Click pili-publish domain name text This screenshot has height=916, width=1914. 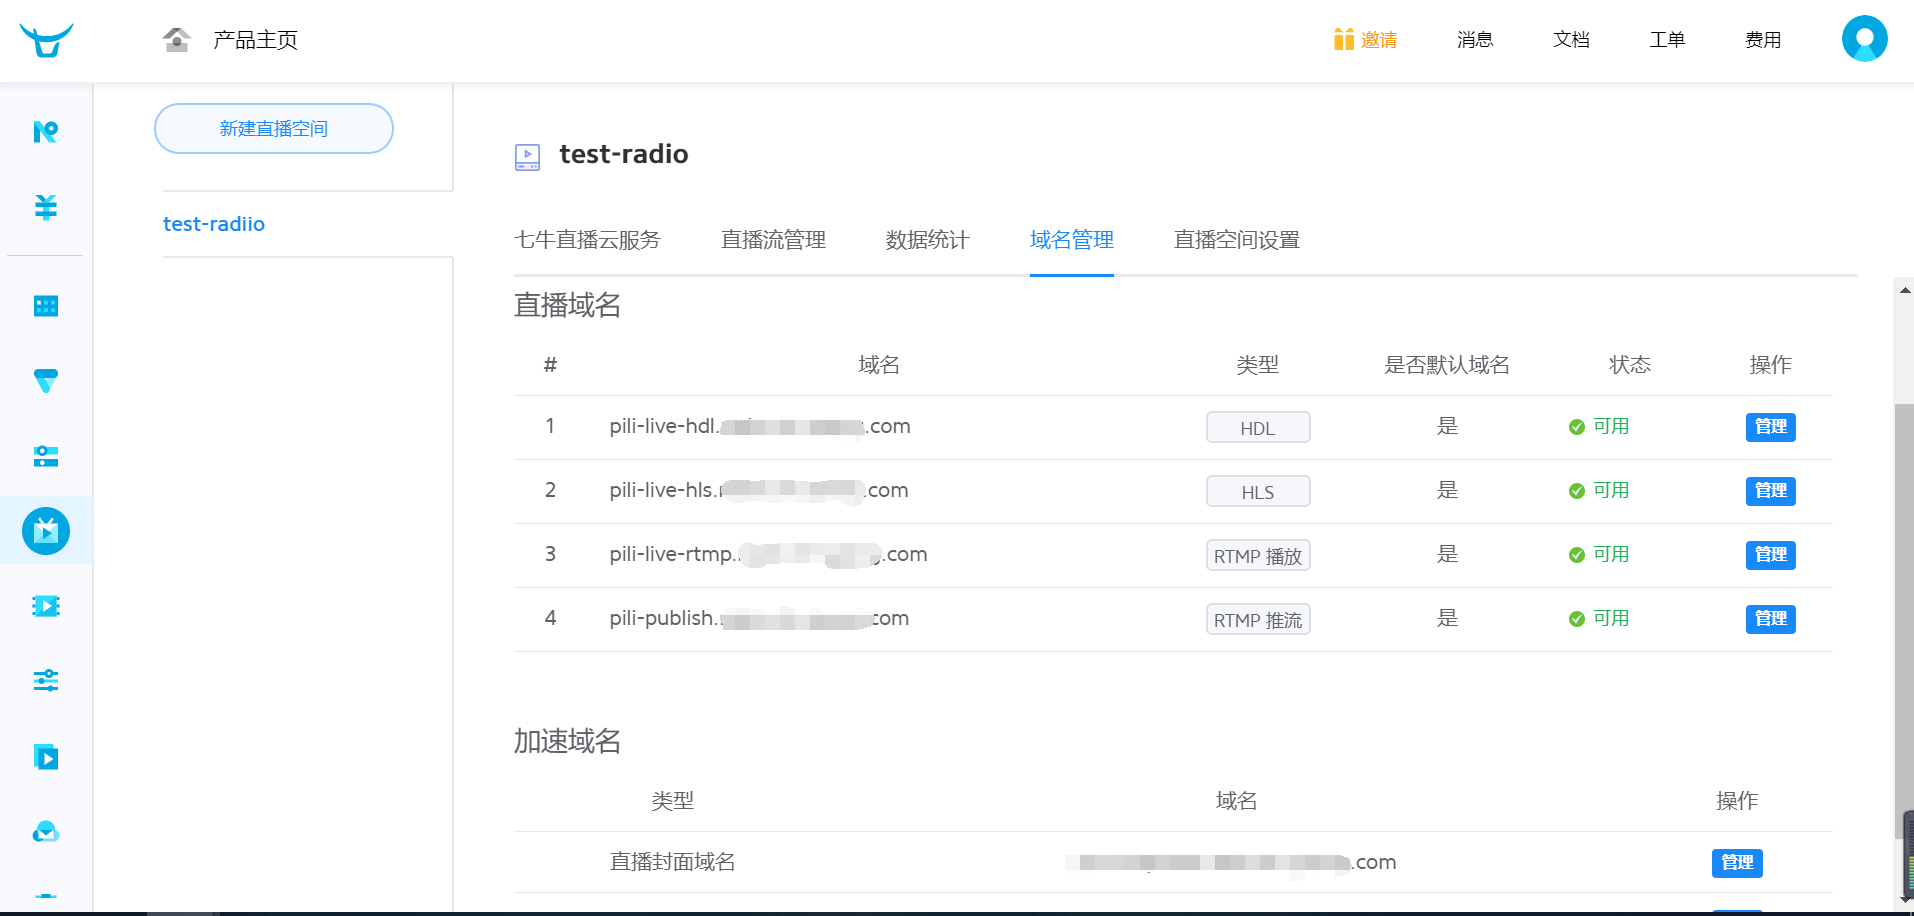759,619
